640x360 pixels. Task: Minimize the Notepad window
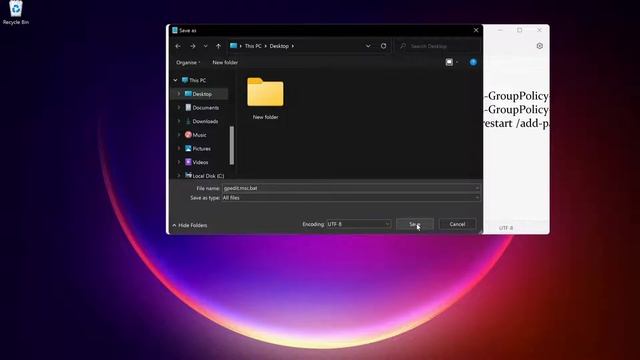pyautogui.click(x=500, y=30)
